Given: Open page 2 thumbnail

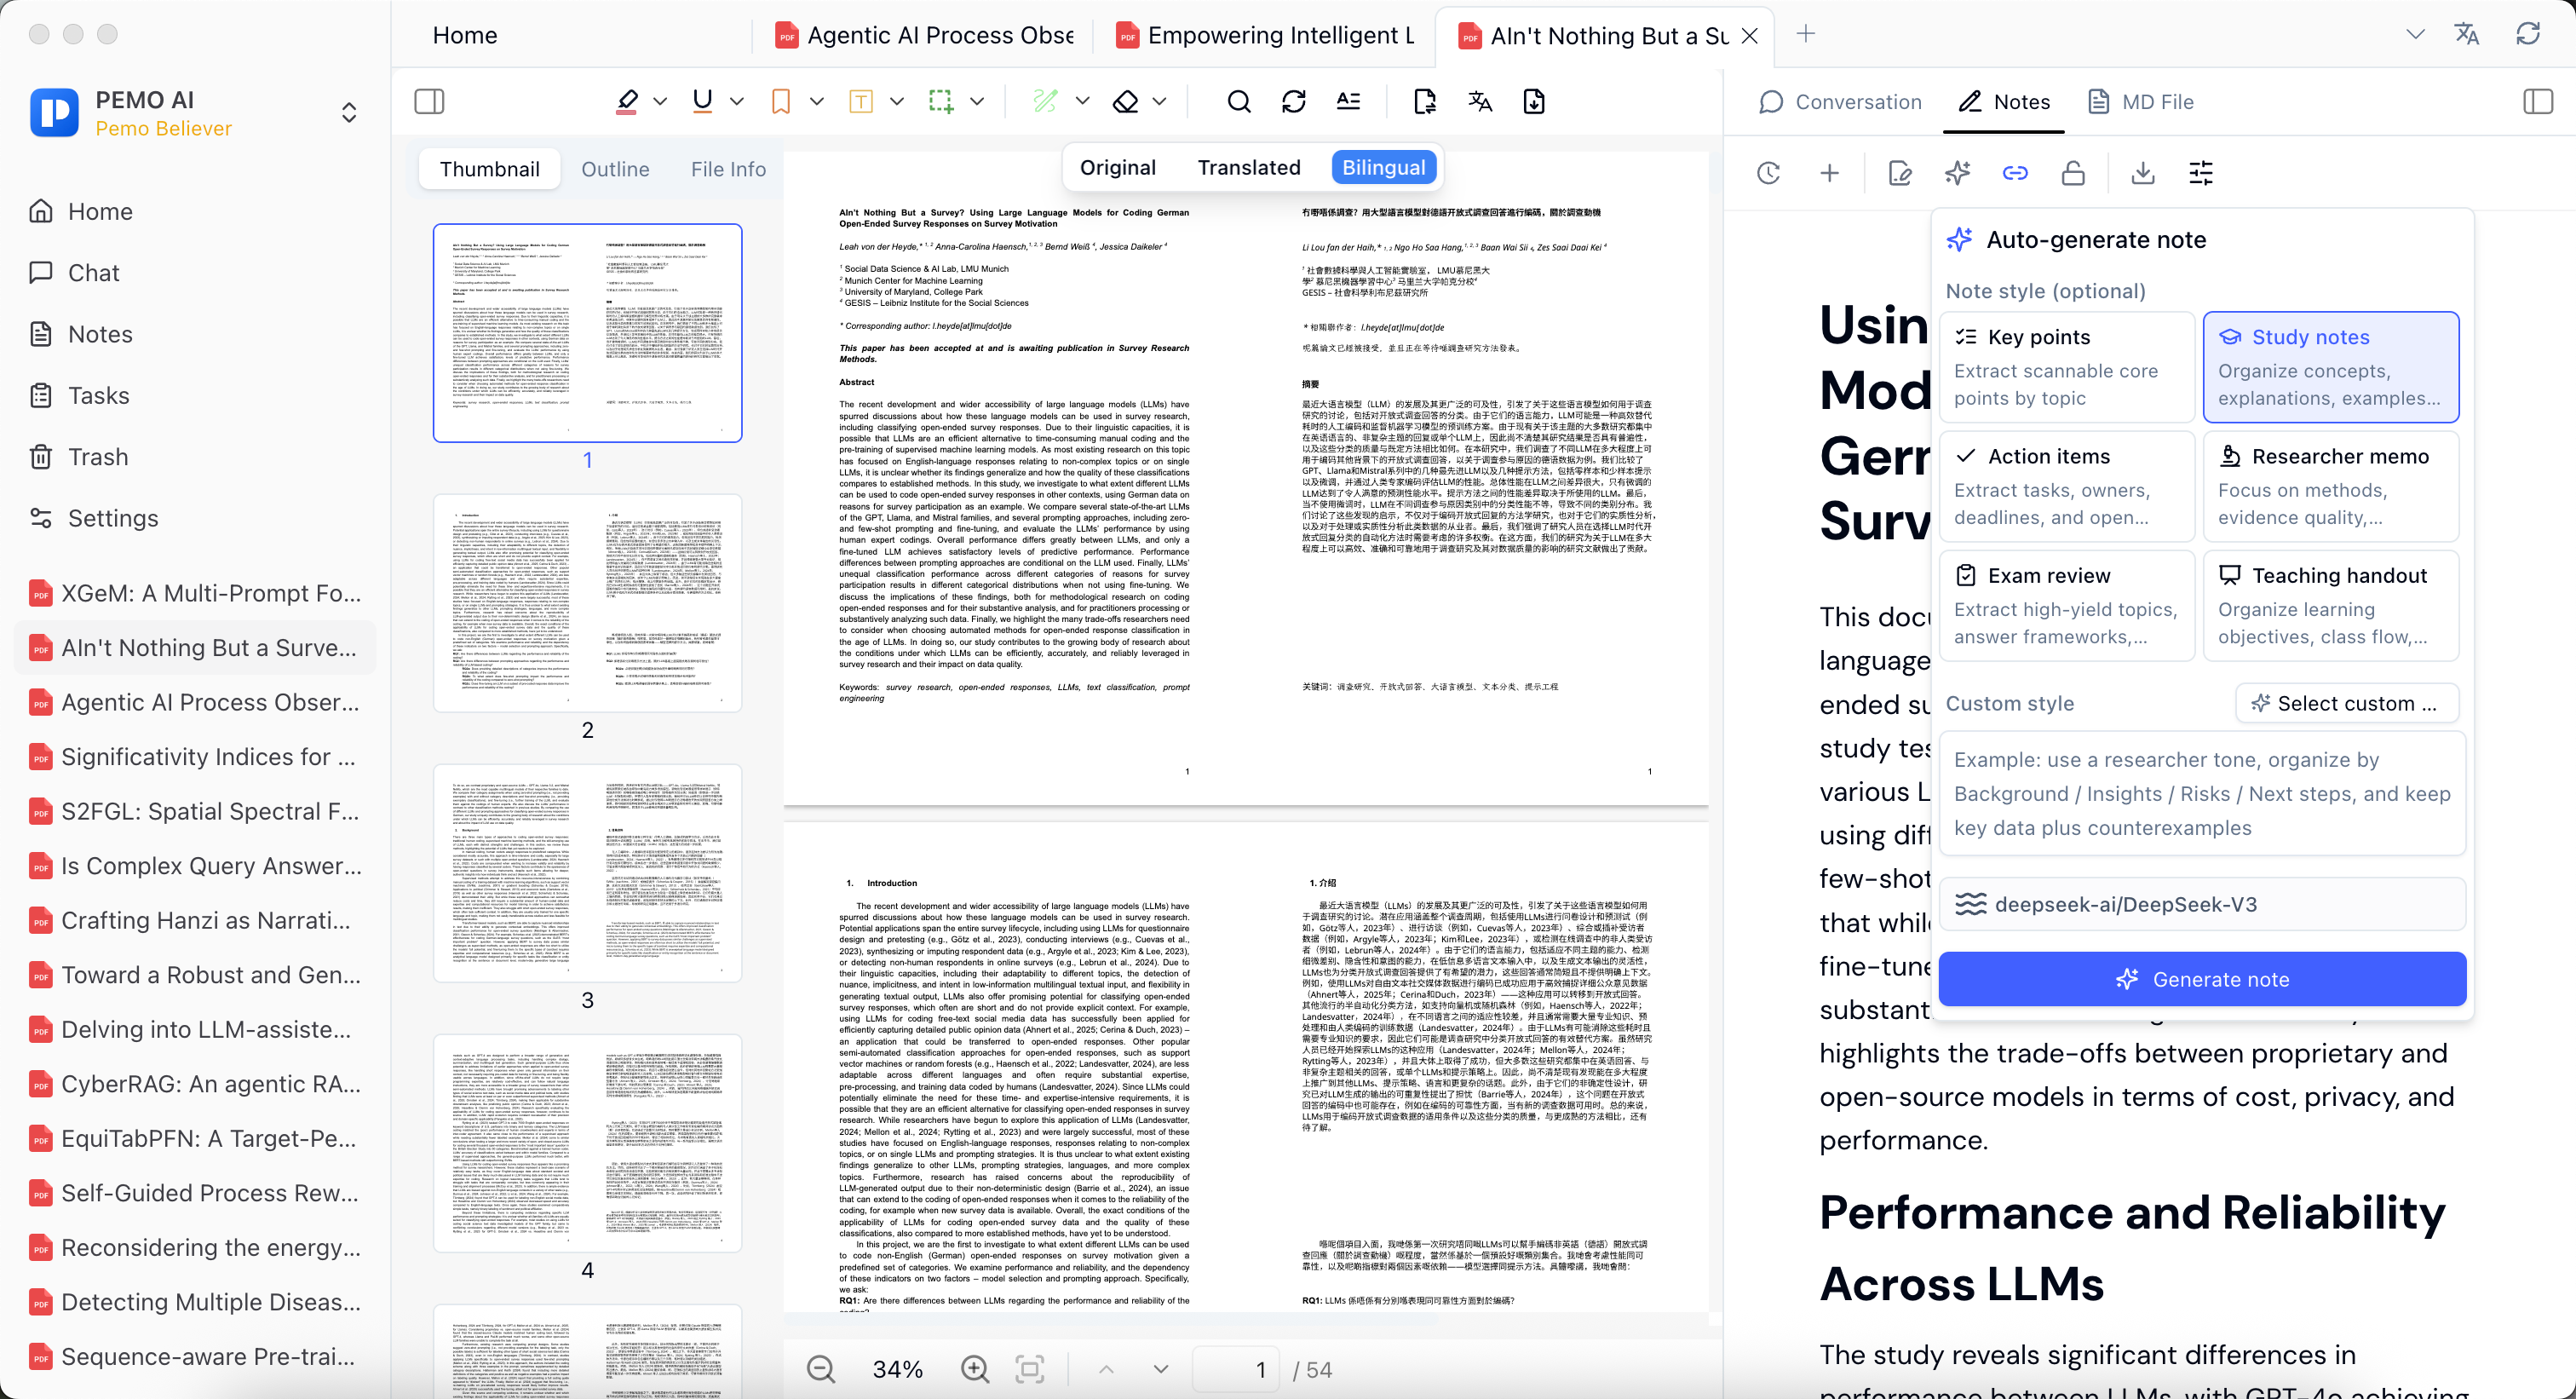Looking at the screenshot, I should click(x=587, y=603).
